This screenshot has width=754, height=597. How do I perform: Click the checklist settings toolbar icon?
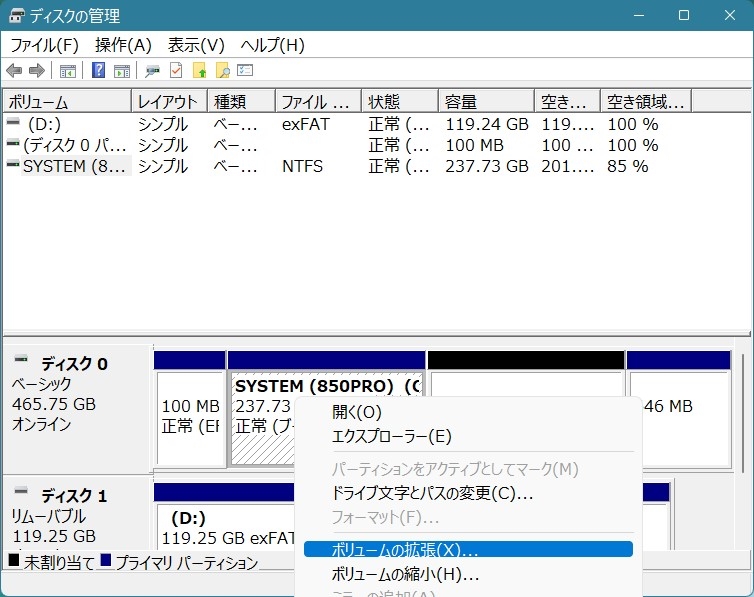(x=245, y=71)
